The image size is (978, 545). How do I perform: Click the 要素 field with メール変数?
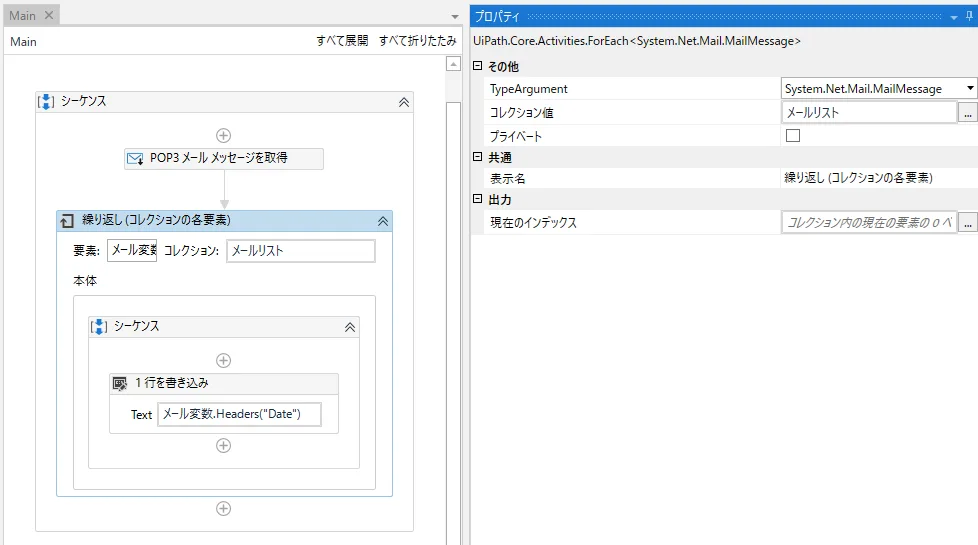pos(132,251)
